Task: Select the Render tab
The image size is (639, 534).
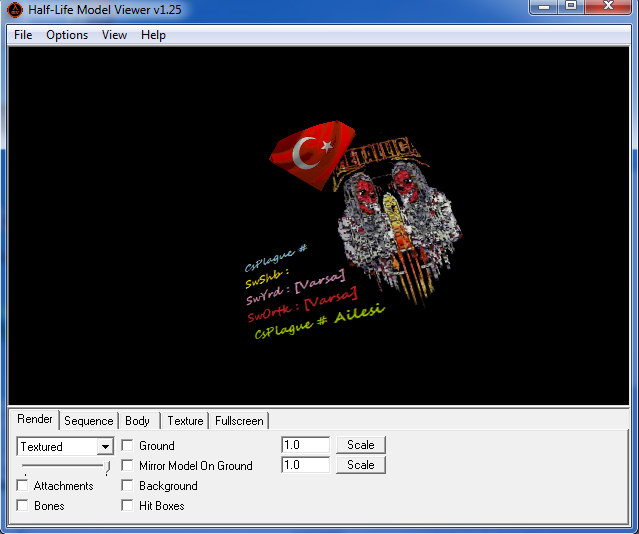Action: [35, 420]
